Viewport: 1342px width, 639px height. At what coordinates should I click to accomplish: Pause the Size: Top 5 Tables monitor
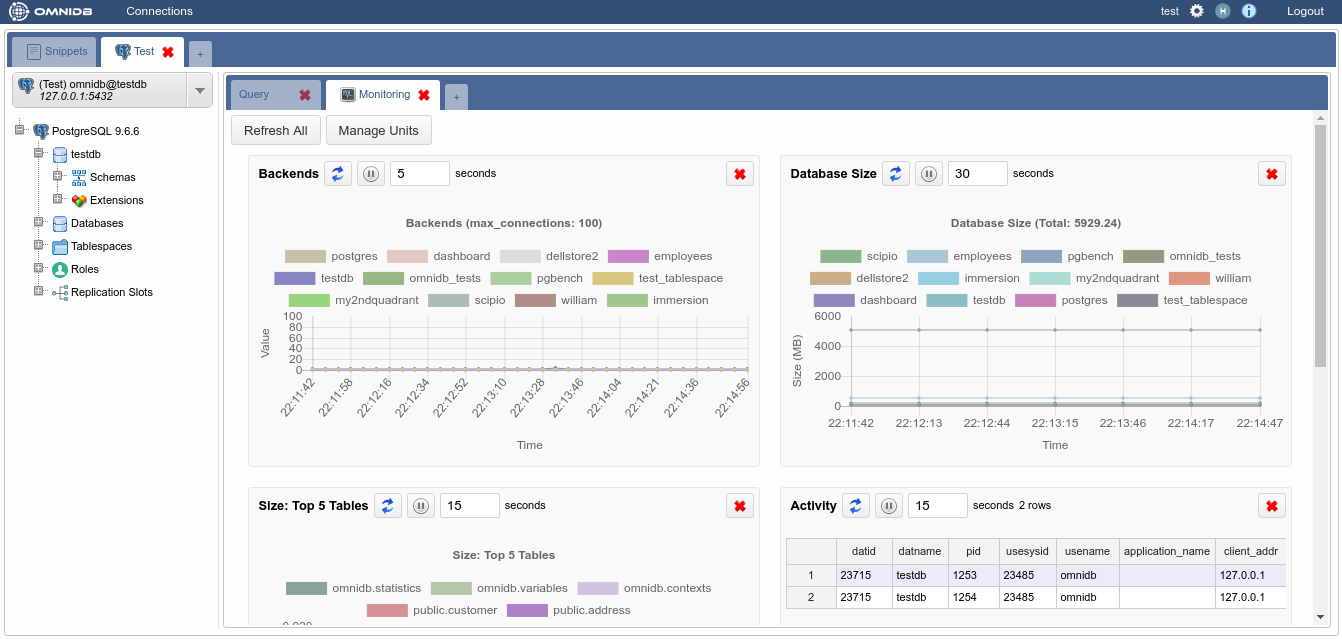(x=421, y=506)
